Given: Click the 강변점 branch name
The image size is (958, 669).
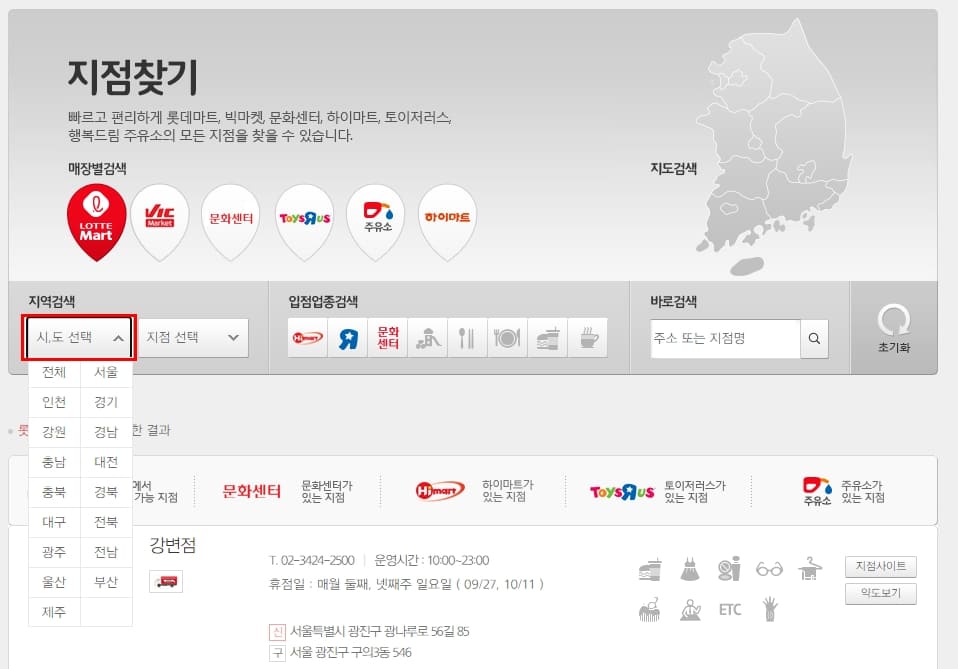Looking at the screenshot, I should [173, 544].
